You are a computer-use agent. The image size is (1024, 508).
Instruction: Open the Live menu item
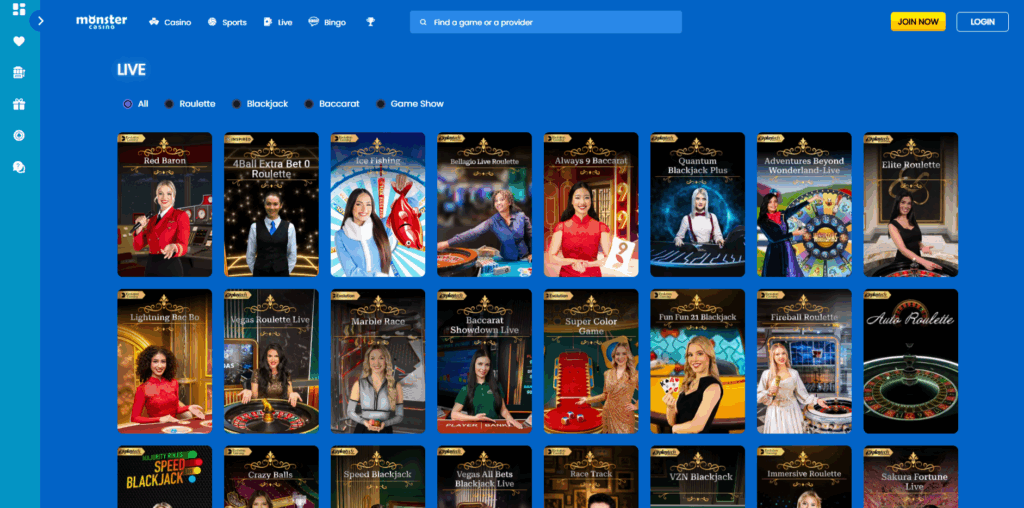[278, 22]
